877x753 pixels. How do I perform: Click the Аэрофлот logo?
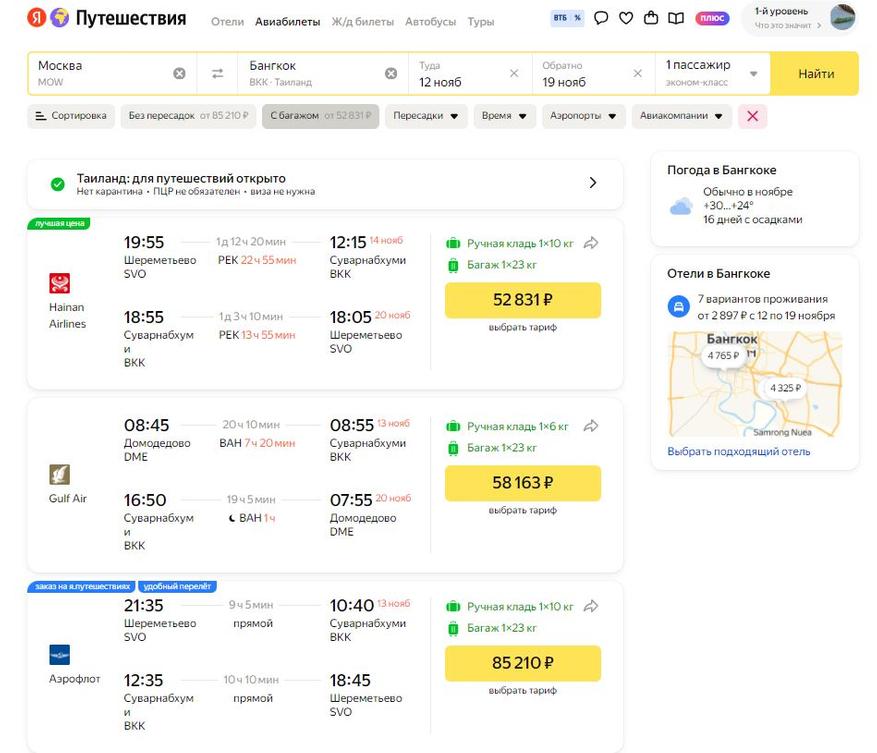(x=59, y=655)
